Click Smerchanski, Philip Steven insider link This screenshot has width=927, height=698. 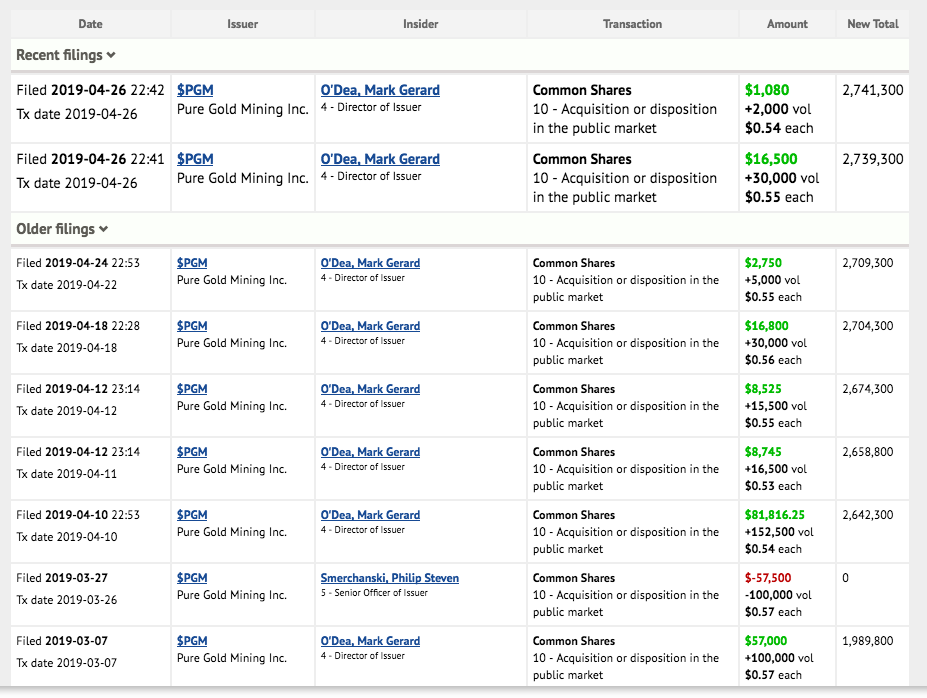point(389,578)
